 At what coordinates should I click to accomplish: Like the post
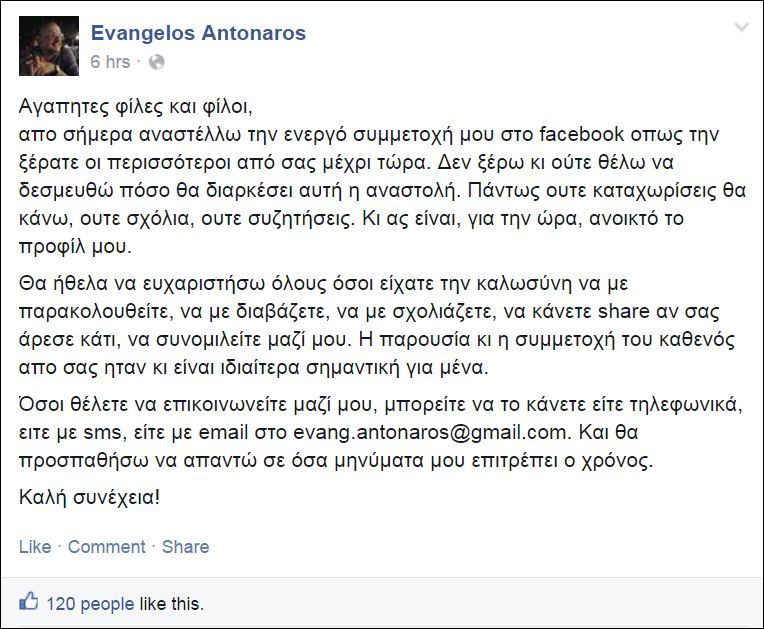click(x=35, y=547)
